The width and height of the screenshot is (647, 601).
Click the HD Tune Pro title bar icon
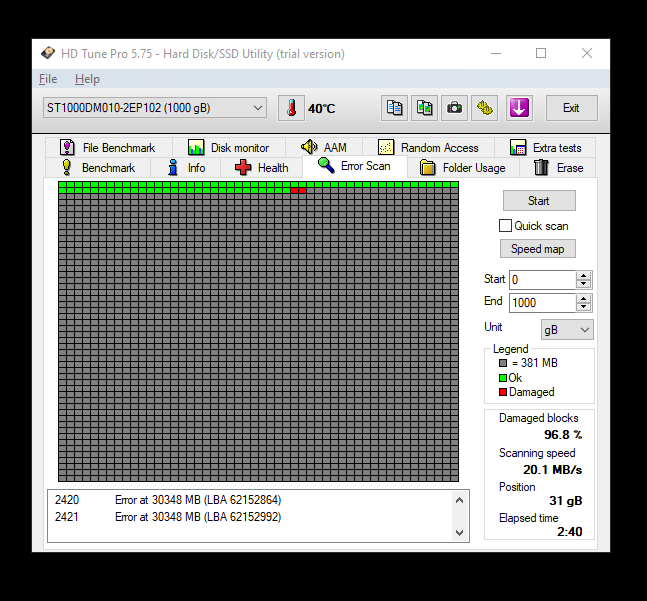tap(48, 53)
